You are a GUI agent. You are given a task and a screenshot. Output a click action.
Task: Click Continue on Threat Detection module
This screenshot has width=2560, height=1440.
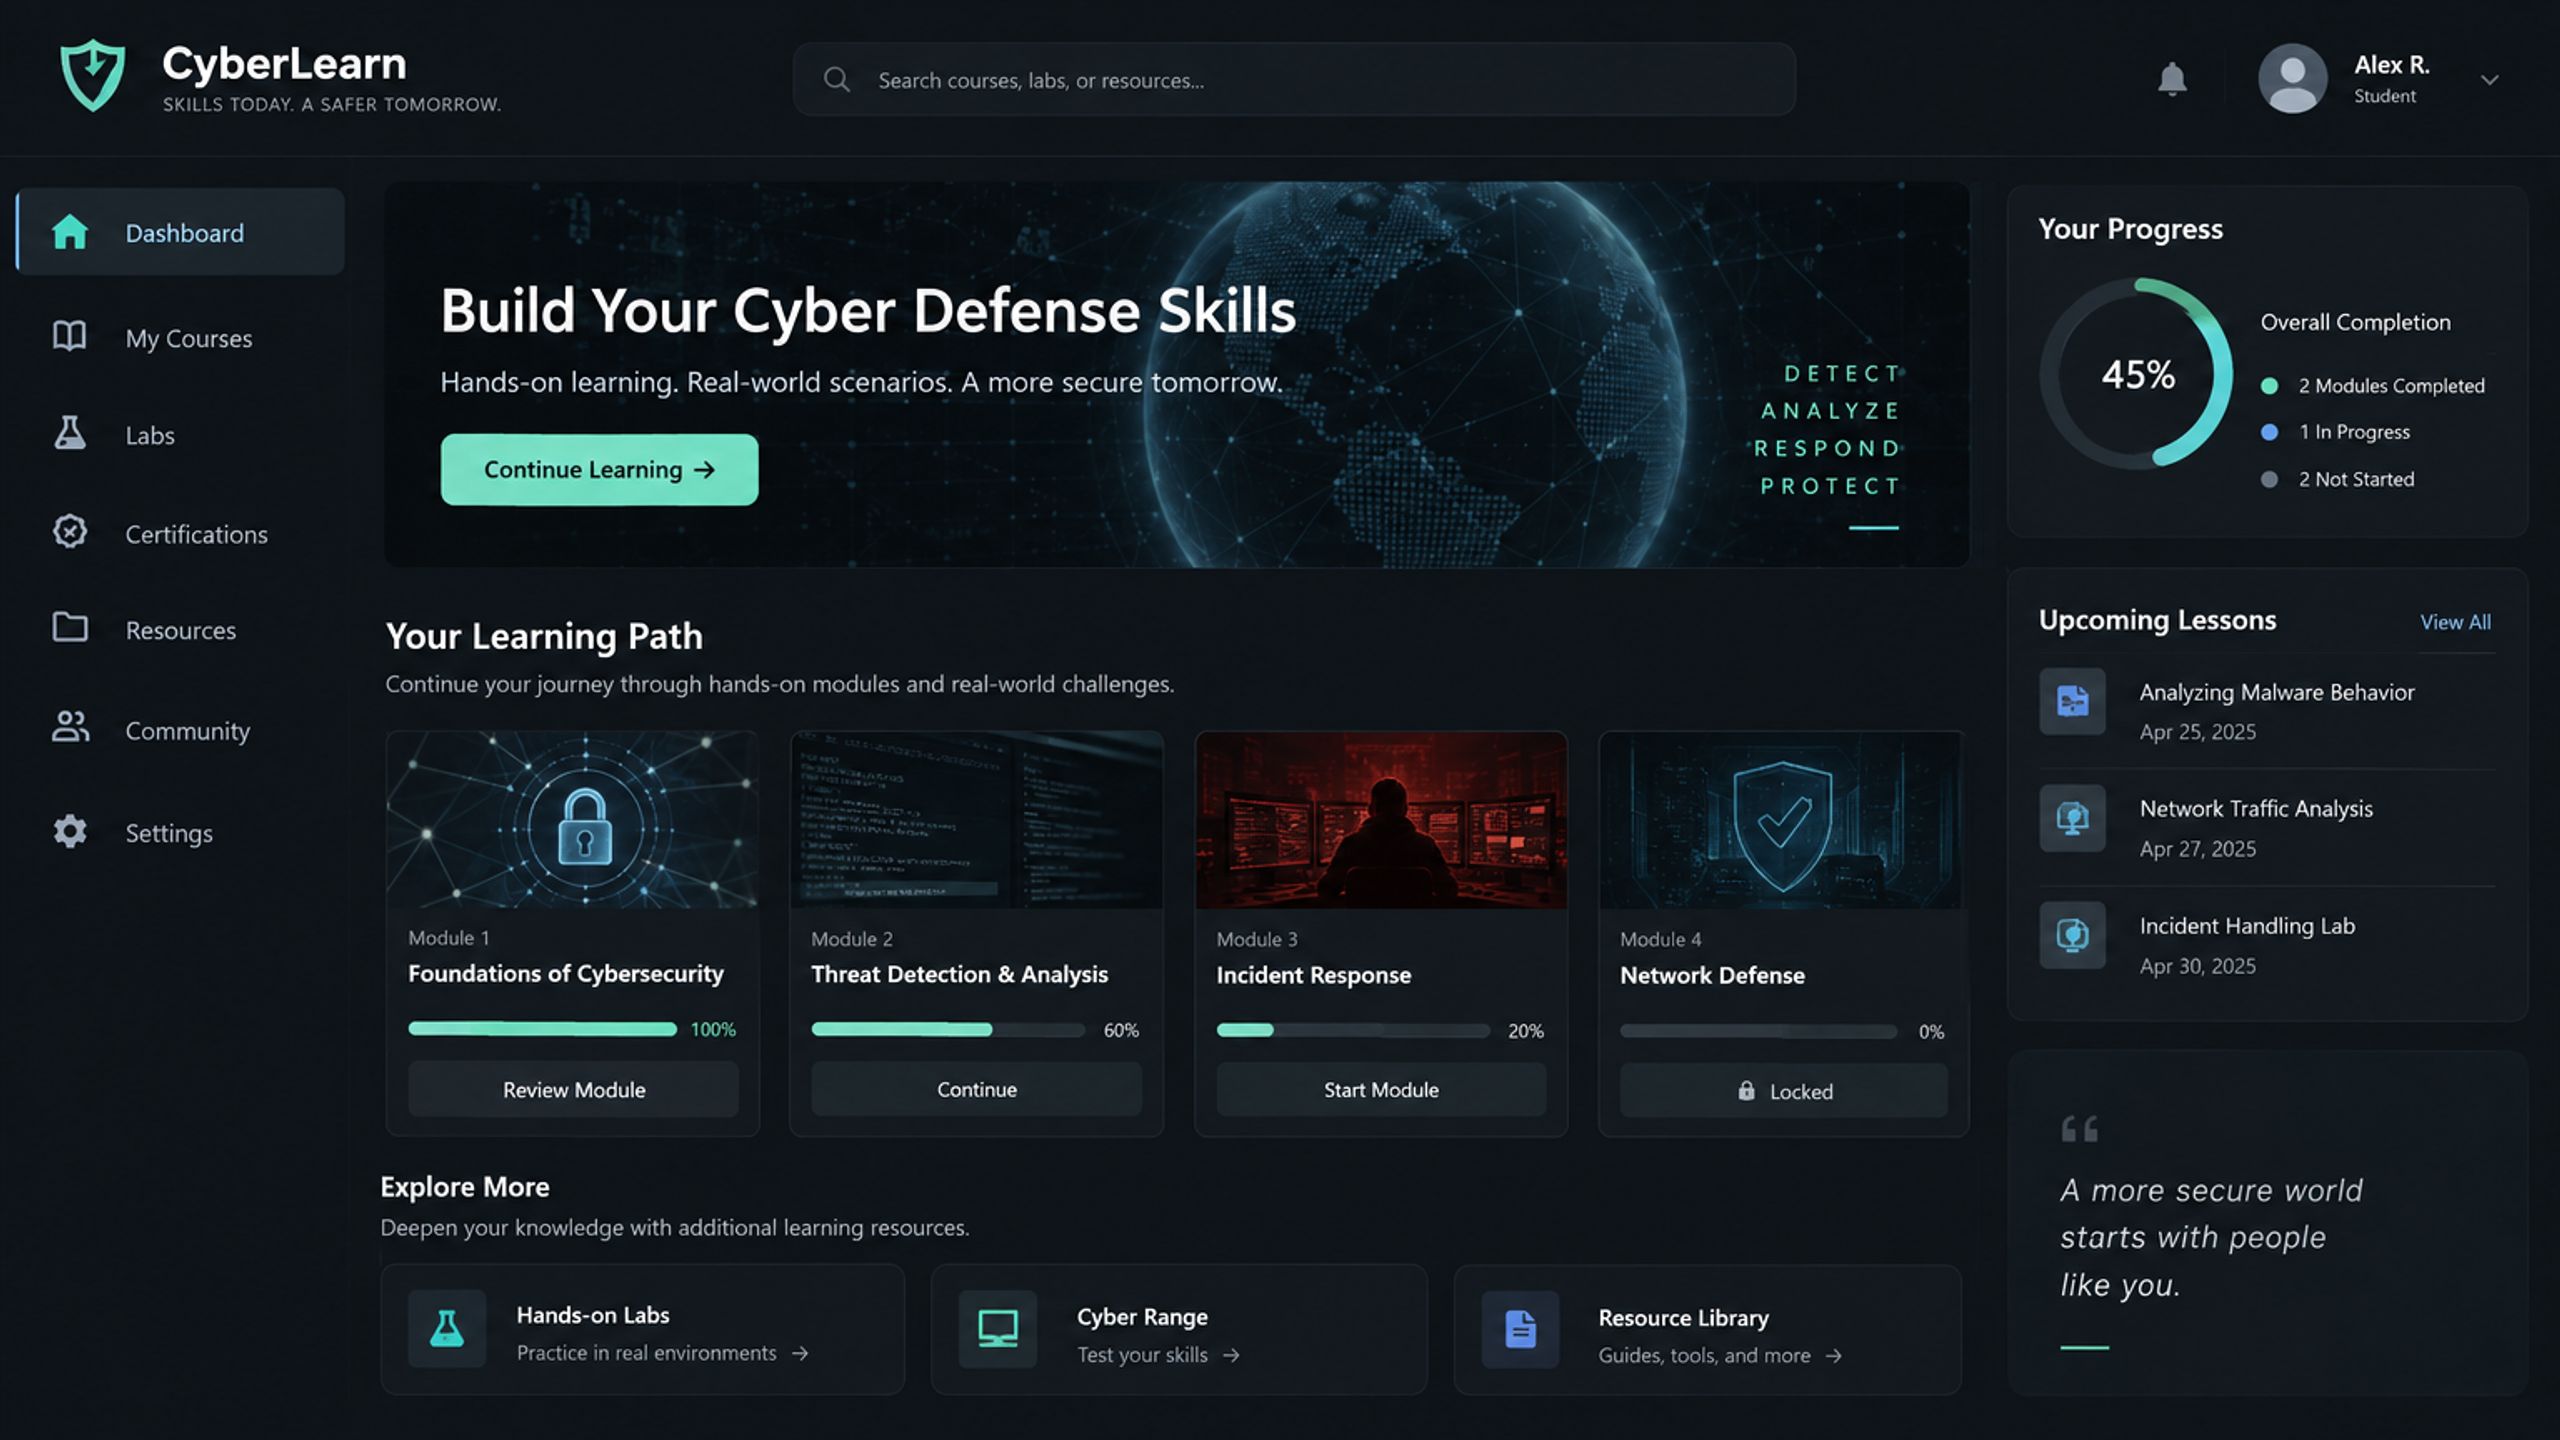tap(976, 1090)
